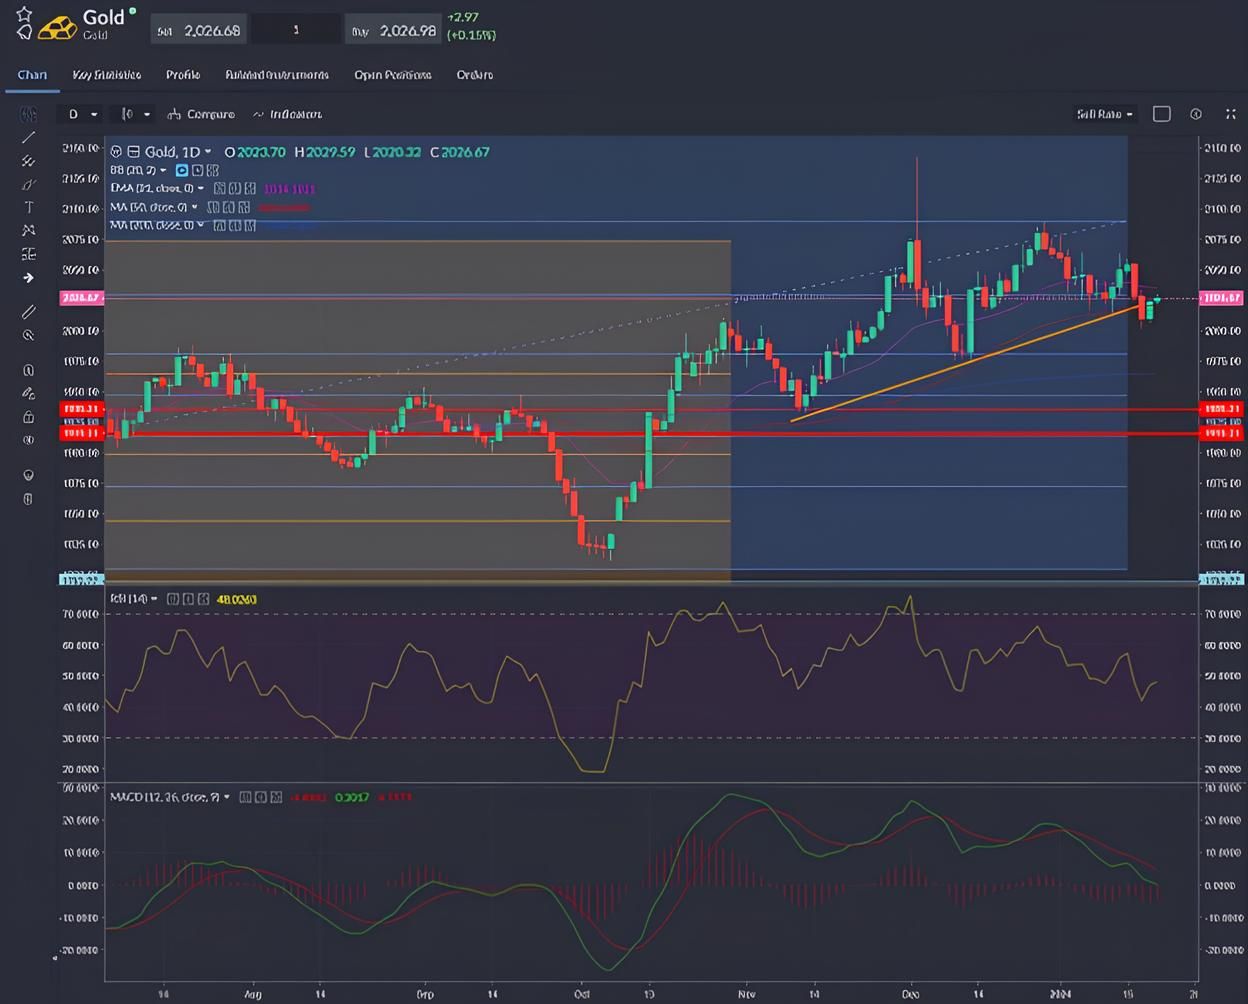Select the Text annotation tool
Viewport: 1248px width, 1004px height.
coord(28,207)
